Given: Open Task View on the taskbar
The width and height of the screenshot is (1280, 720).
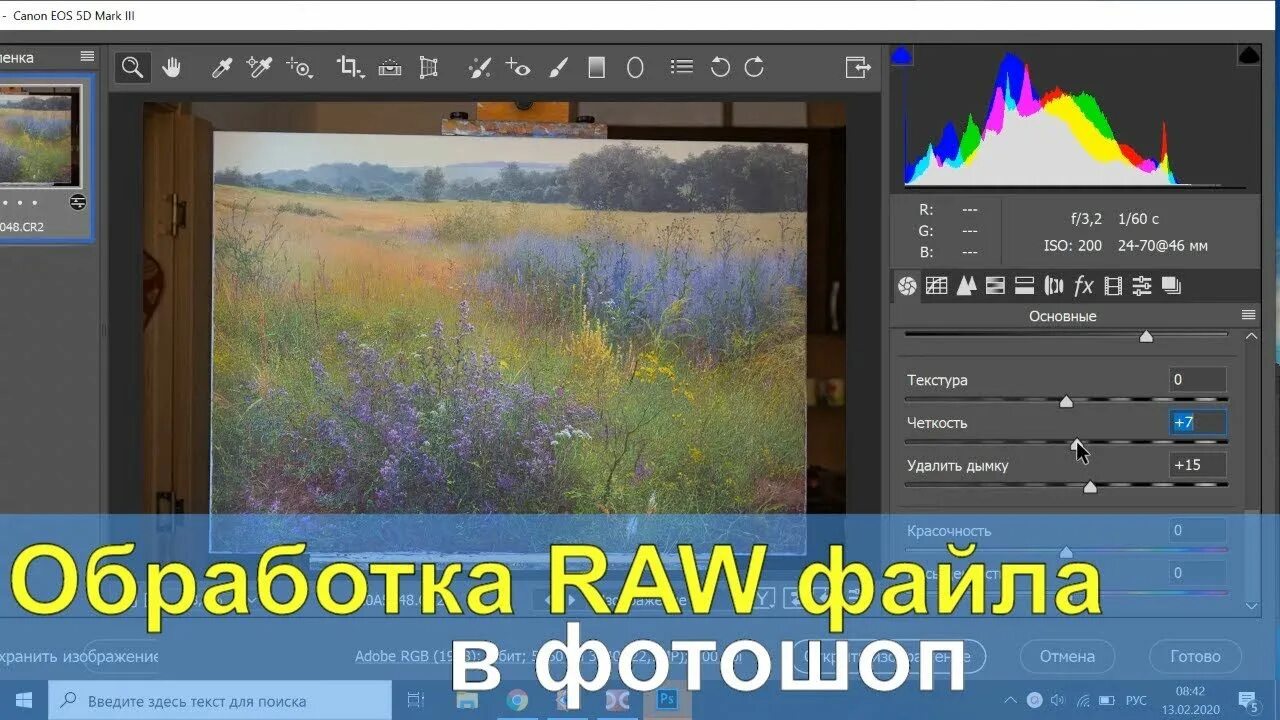Looking at the screenshot, I should [x=416, y=700].
